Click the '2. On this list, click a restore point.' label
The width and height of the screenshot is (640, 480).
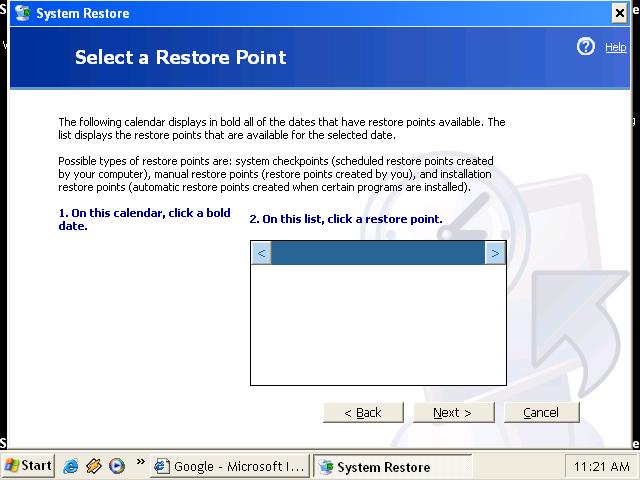[346, 219]
